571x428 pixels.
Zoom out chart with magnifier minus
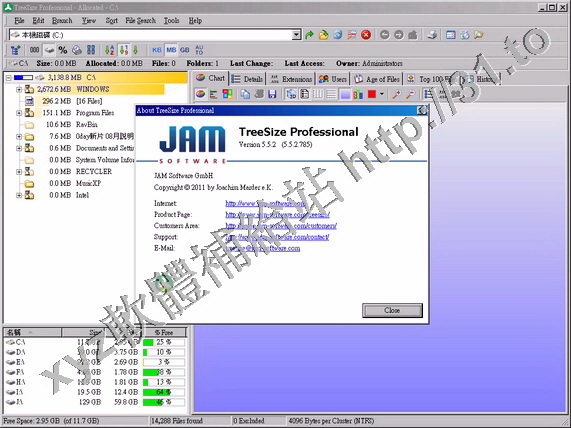[410, 94]
